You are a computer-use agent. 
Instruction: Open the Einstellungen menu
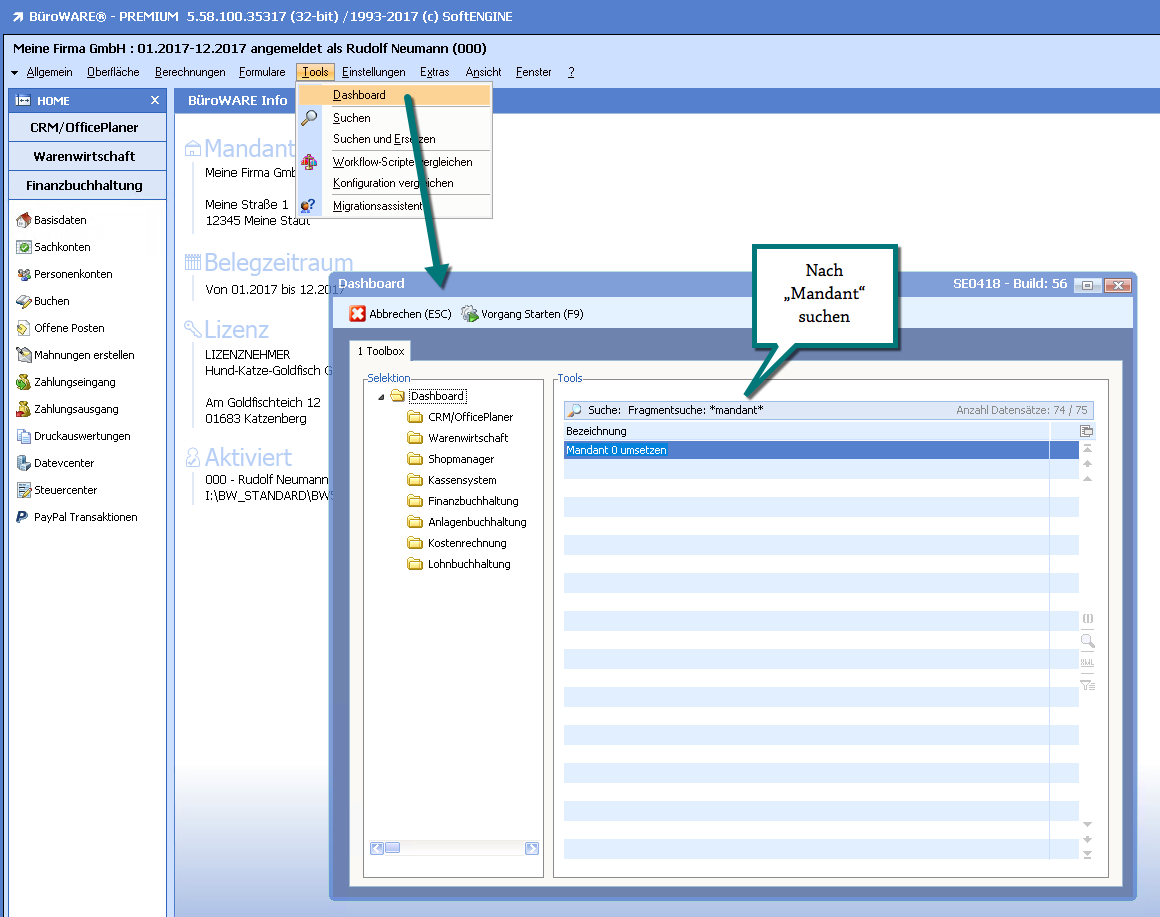tap(373, 72)
